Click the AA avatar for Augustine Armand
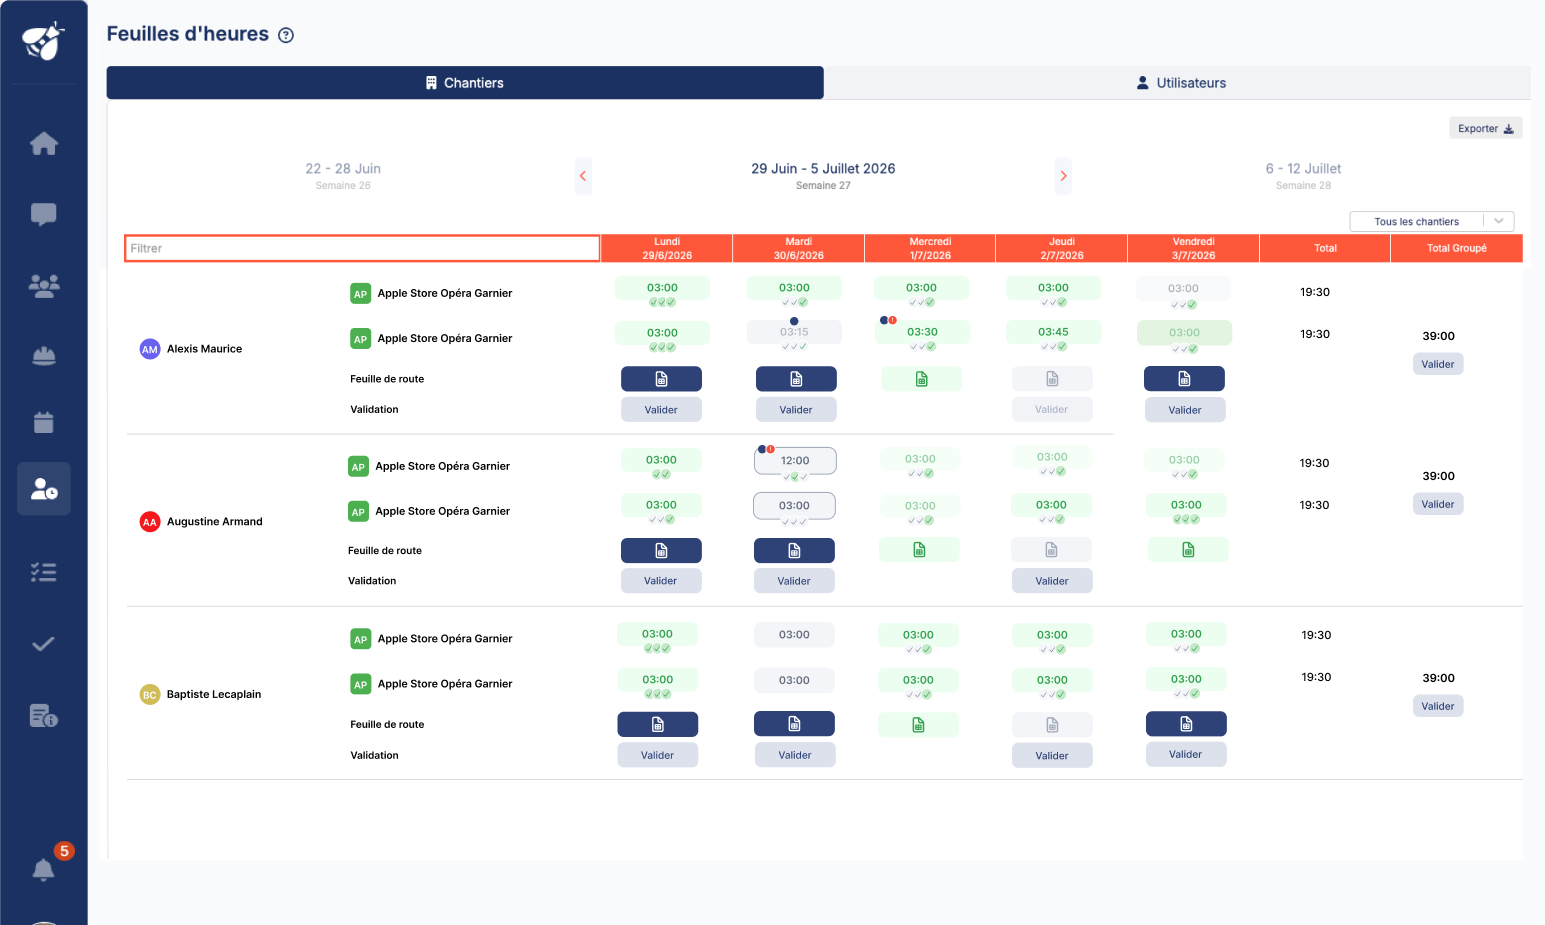Image resolution: width=1545 pixels, height=925 pixels. pos(150,522)
